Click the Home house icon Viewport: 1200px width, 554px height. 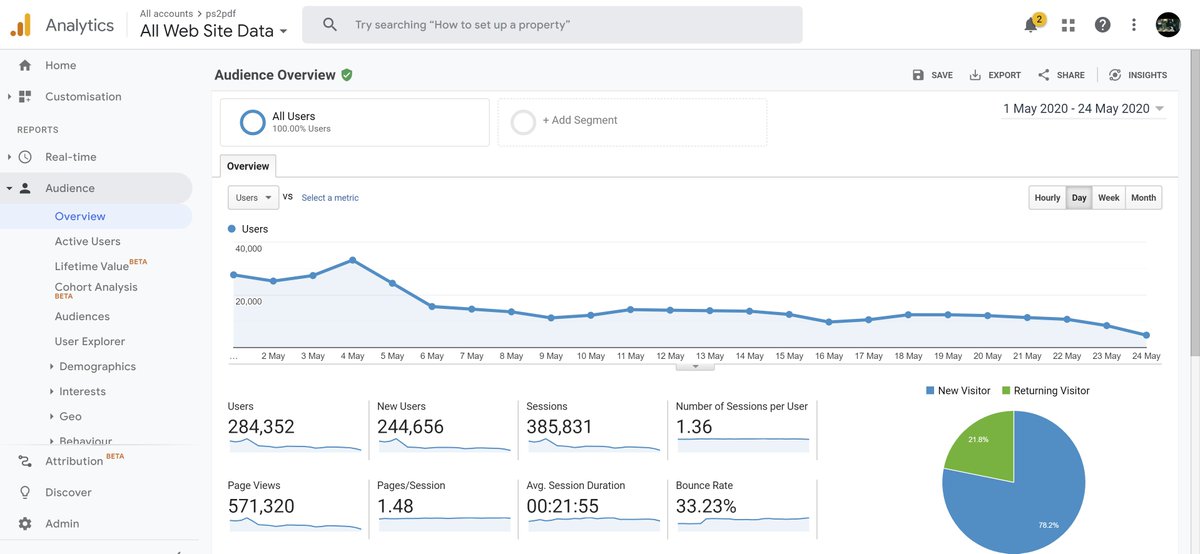click(x=25, y=65)
